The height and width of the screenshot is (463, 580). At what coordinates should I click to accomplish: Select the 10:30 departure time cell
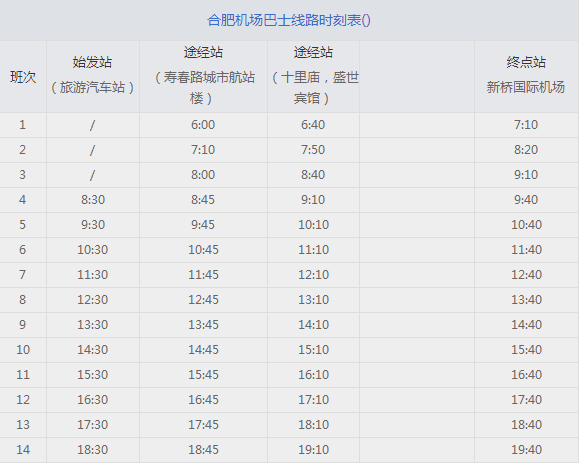click(x=92, y=250)
